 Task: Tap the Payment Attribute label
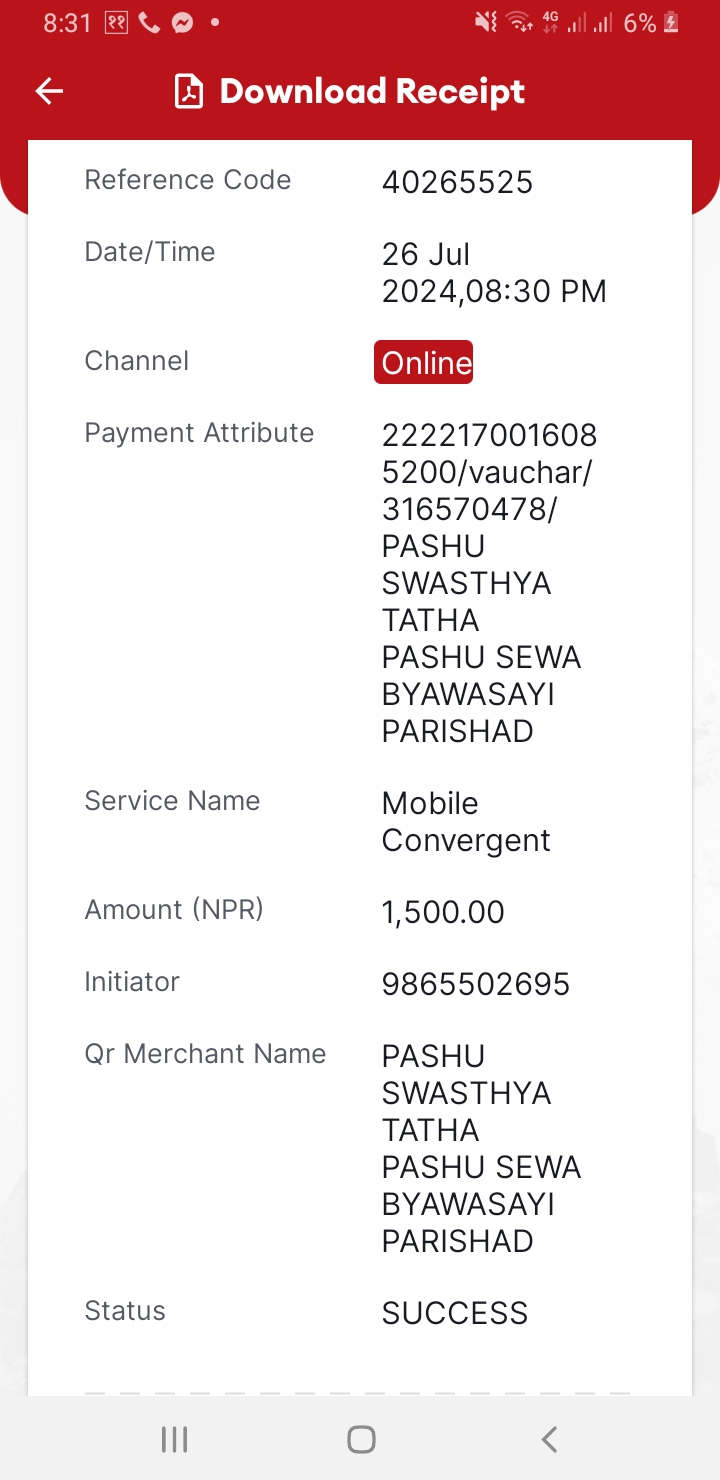point(199,433)
